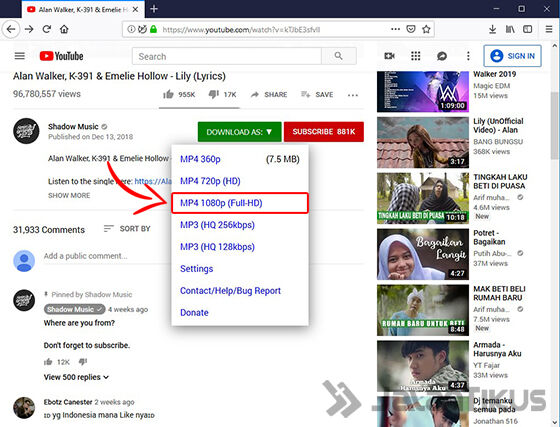
Task: Open the Walker 2019 mix thumbnail 1:09:00
Action: point(423,91)
